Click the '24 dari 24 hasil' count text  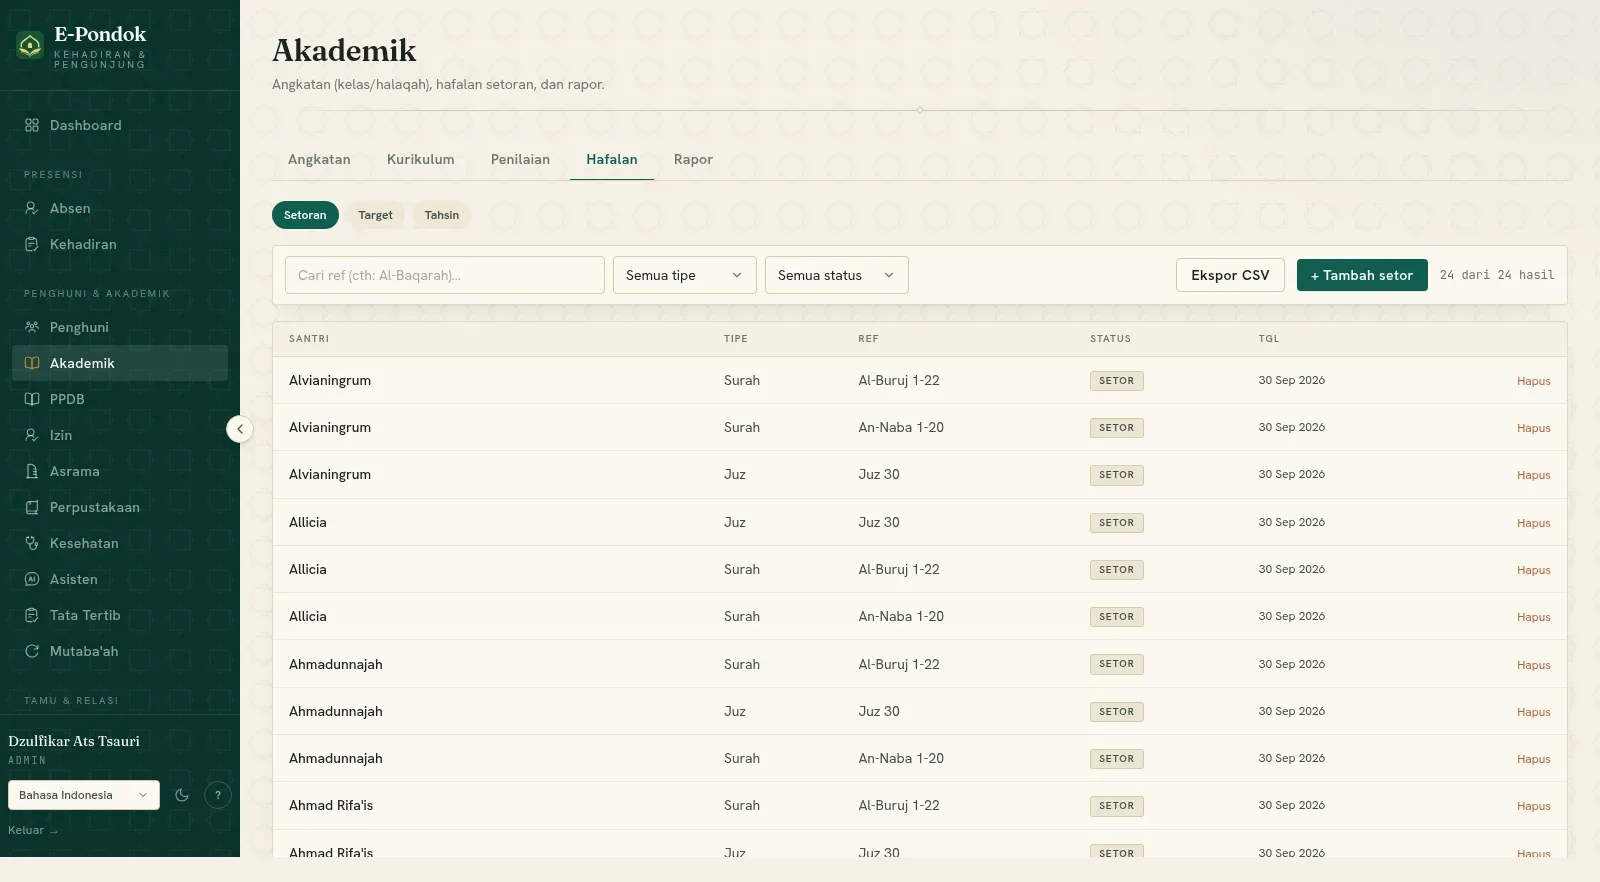click(x=1497, y=275)
